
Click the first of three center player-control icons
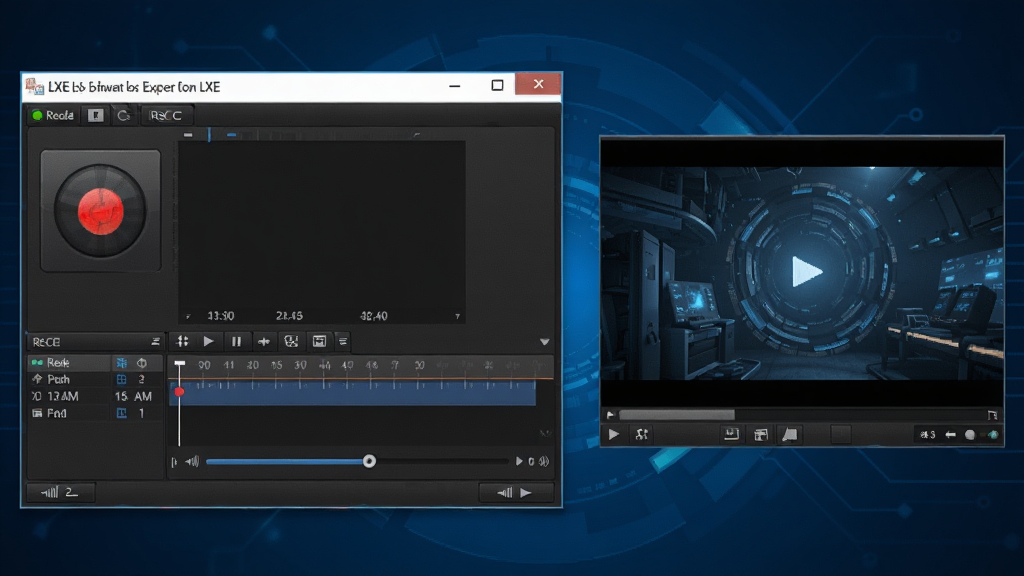pyautogui.click(x=731, y=434)
